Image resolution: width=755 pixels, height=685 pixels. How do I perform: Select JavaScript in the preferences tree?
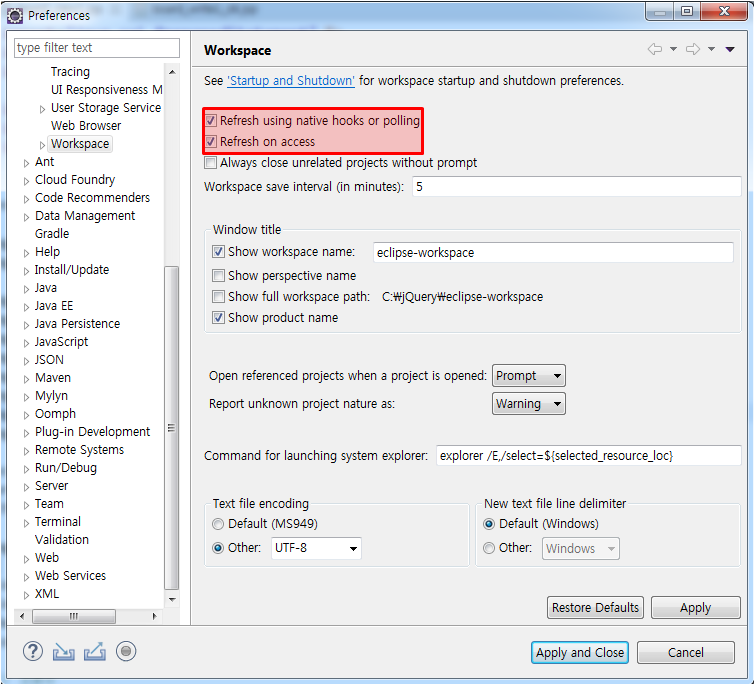pyautogui.click(x=62, y=342)
